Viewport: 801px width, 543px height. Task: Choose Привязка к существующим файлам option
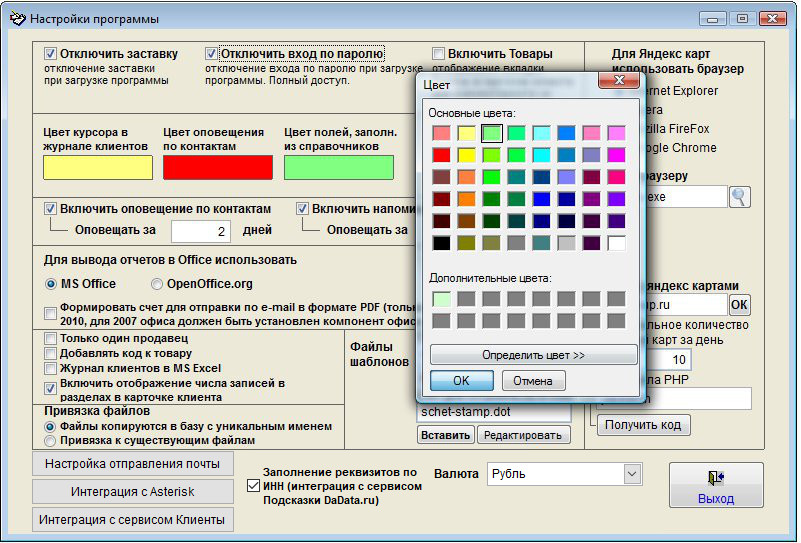[x=50, y=440]
